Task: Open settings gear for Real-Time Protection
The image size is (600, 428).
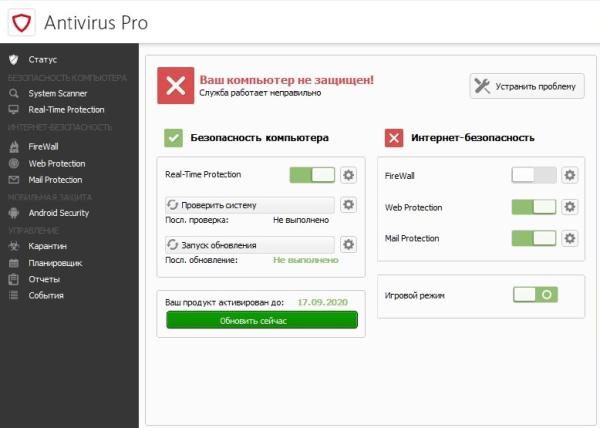Action: pyautogui.click(x=348, y=175)
